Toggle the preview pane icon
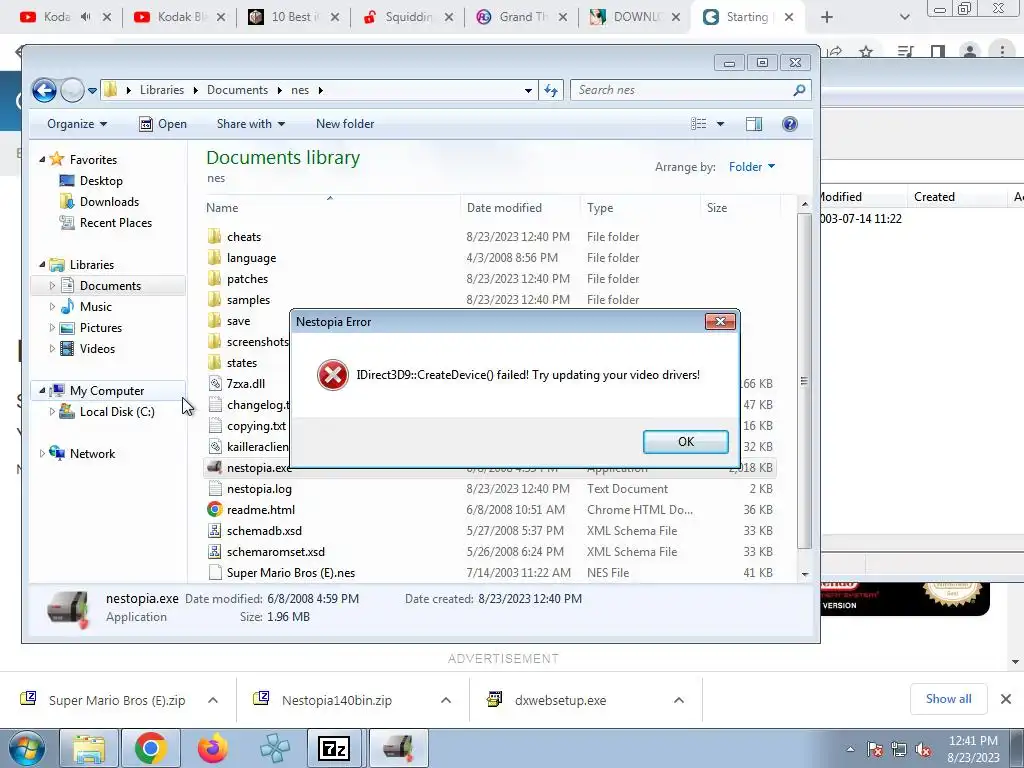Image resolution: width=1024 pixels, height=768 pixels. [x=754, y=124]
